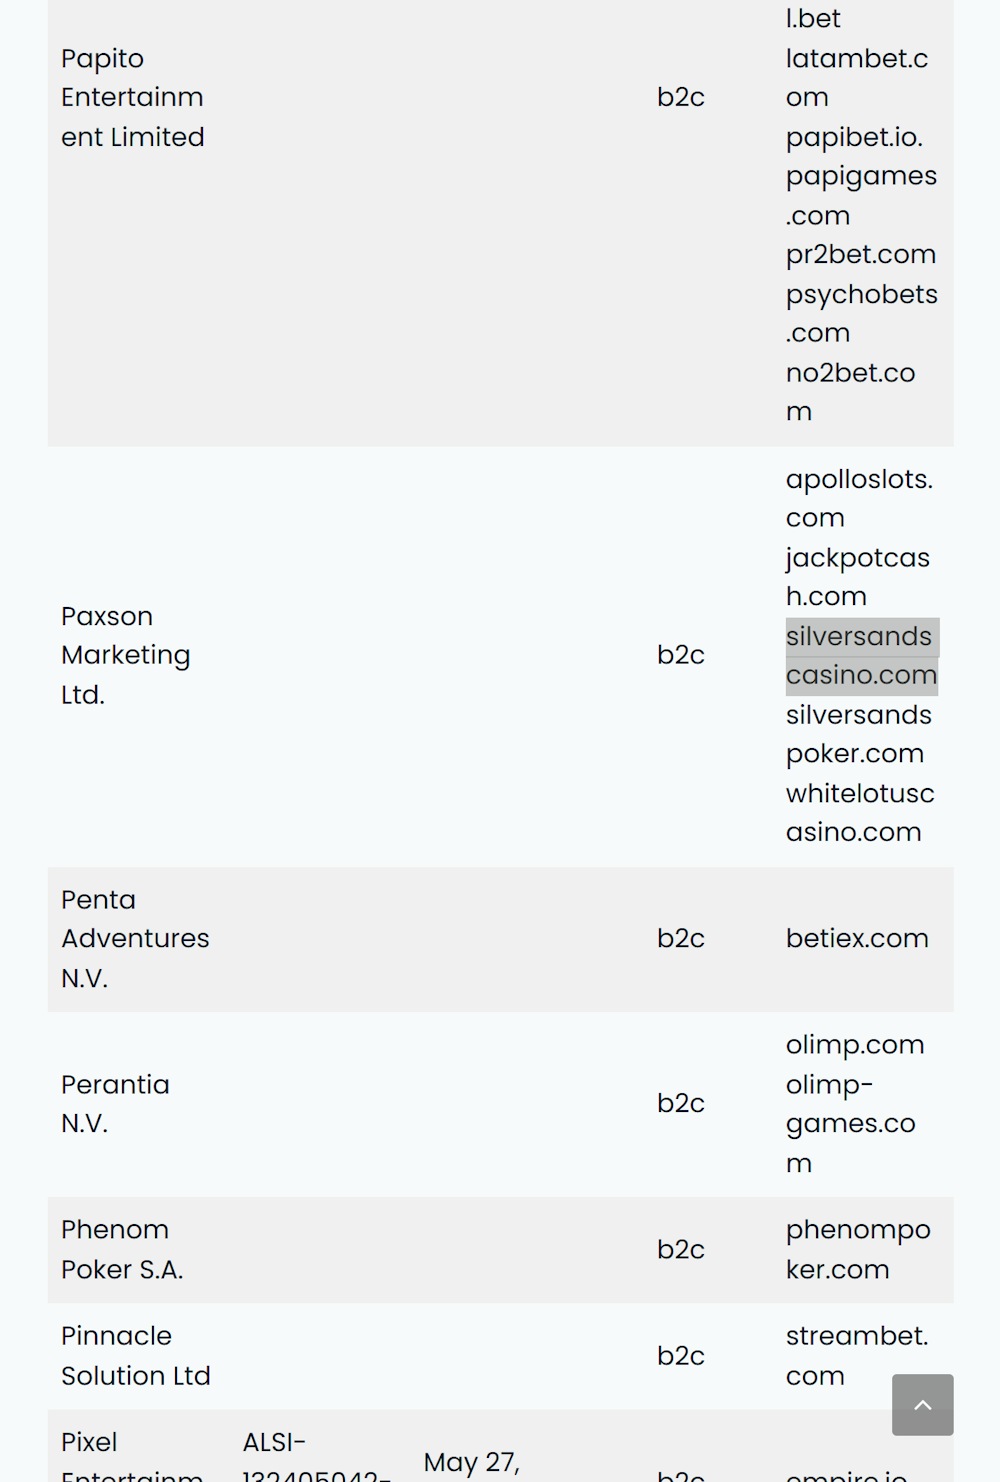Click the streambet.com domain text

click(x=856, y=1356)
